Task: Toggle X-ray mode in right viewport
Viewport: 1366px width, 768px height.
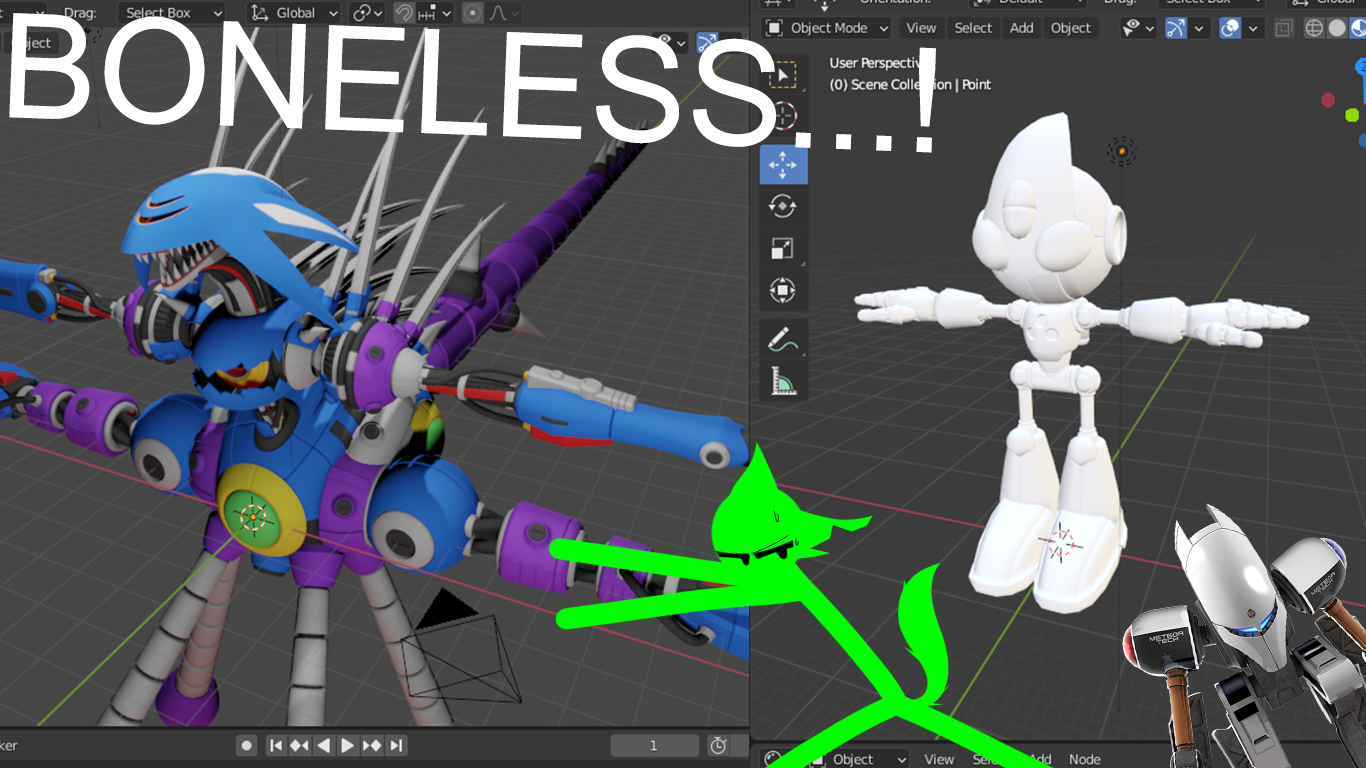Action: (1286, 28)
